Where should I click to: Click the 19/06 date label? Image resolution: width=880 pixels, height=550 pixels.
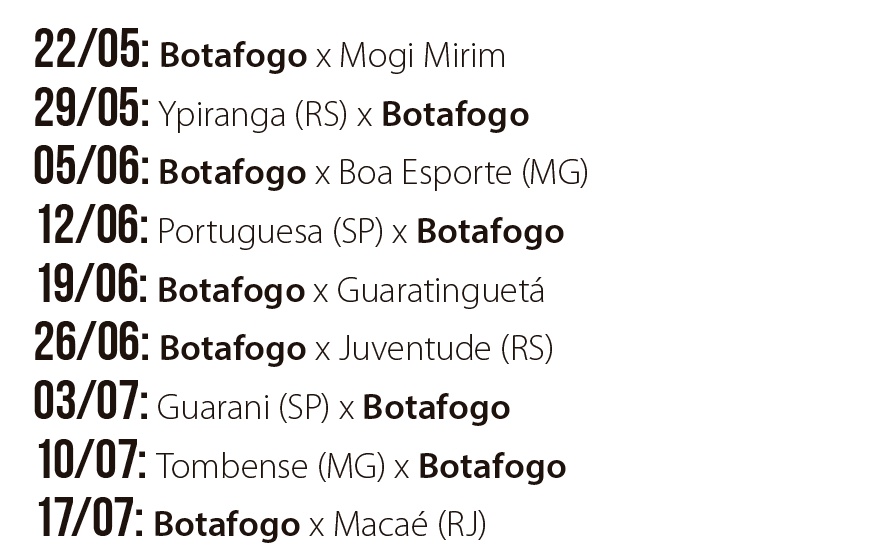click(93, 283)
